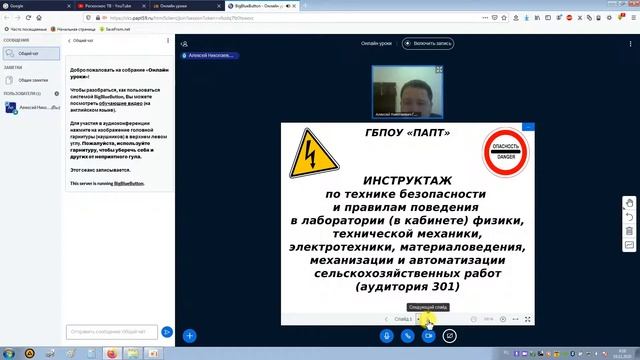The width and height of the screenshot is (640, 360).
Task: Open the blue plus actions menu
Action: (189, 336)
